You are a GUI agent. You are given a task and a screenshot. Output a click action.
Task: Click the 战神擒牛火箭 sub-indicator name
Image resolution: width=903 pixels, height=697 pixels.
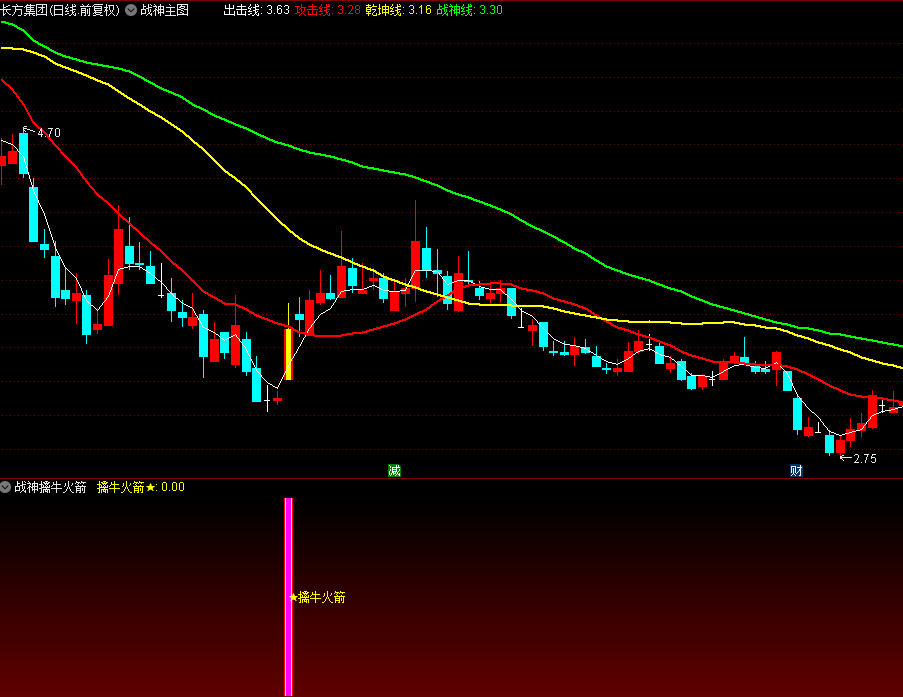(x=50, y=487)
